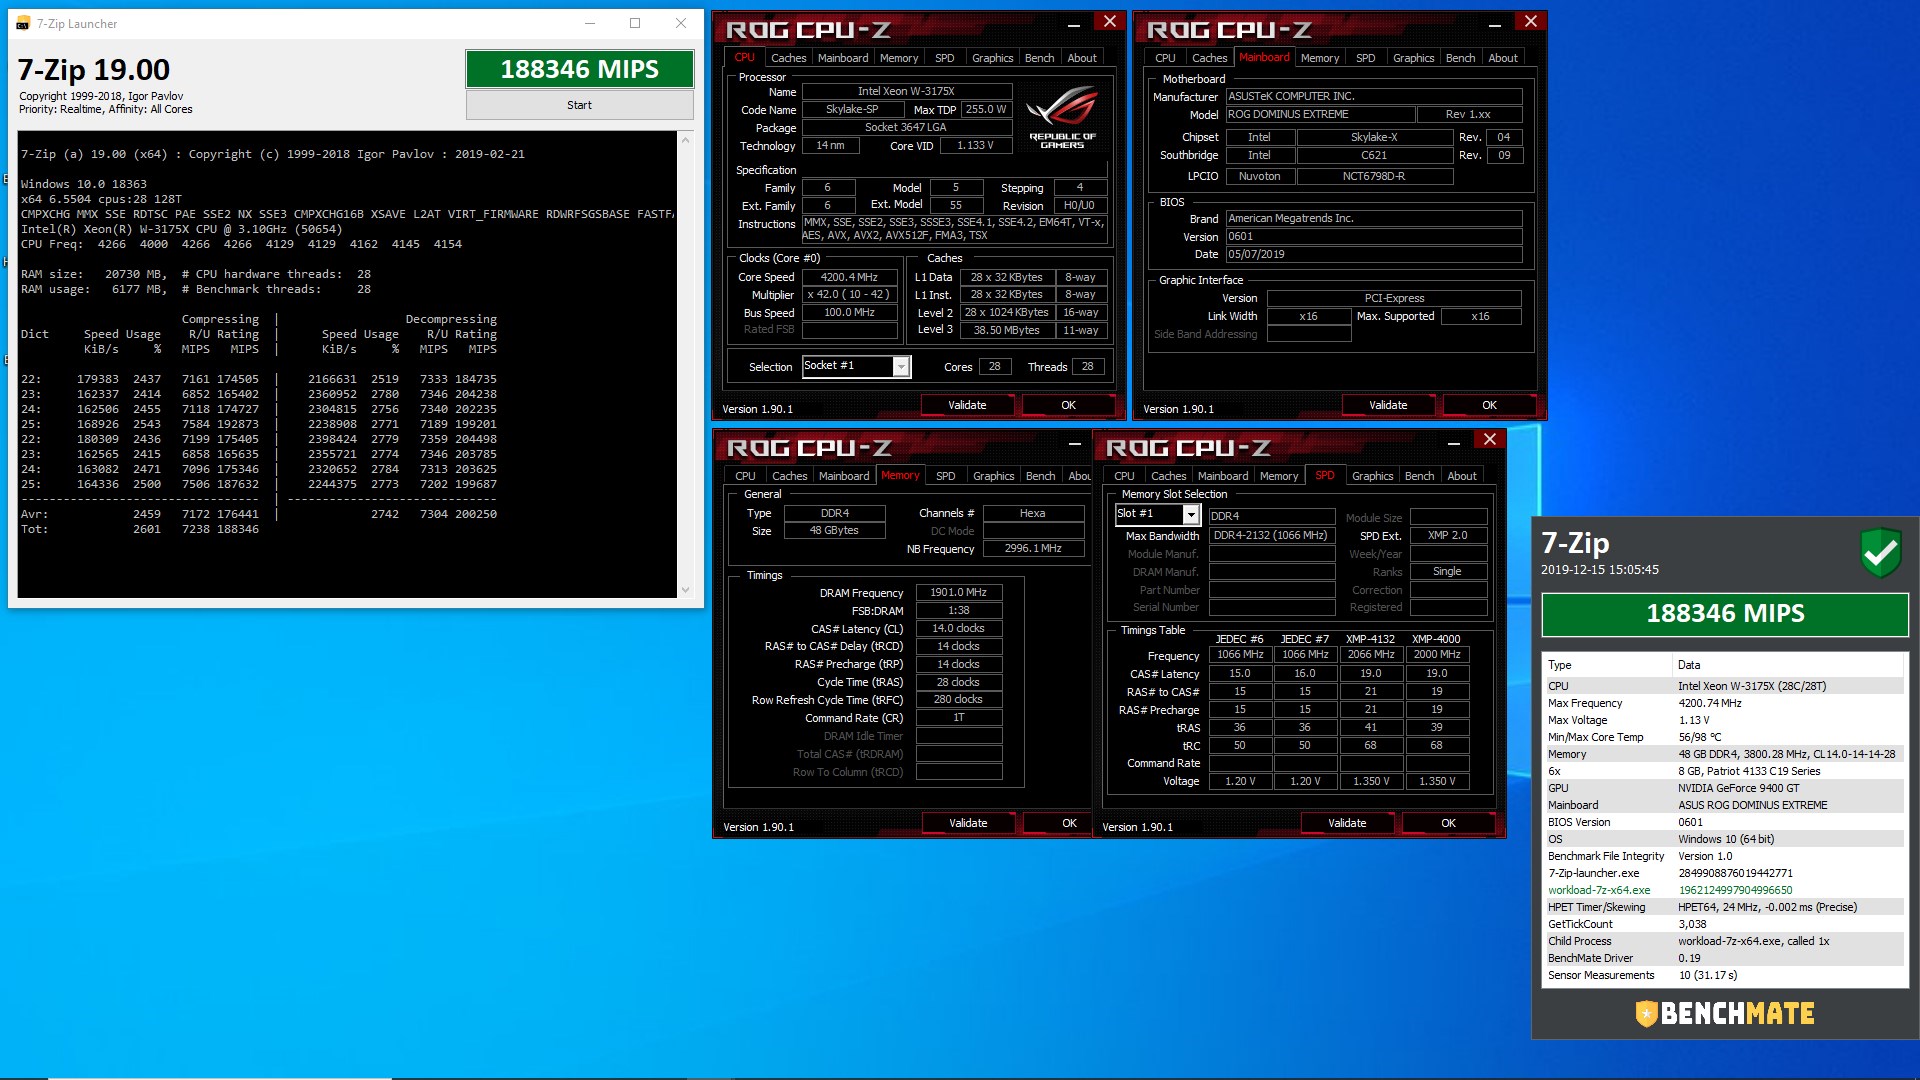
Task: Select CPU tab in Mainboard window
Action: point(1165,58)
